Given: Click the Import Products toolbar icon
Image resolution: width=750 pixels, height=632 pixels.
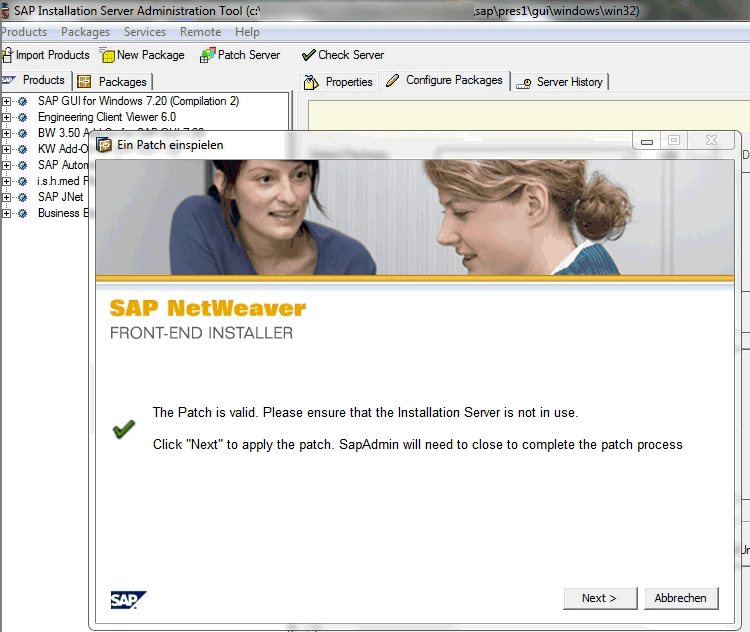Looking at the screenshot, I should pyautogui.click(x=7, y=55).
